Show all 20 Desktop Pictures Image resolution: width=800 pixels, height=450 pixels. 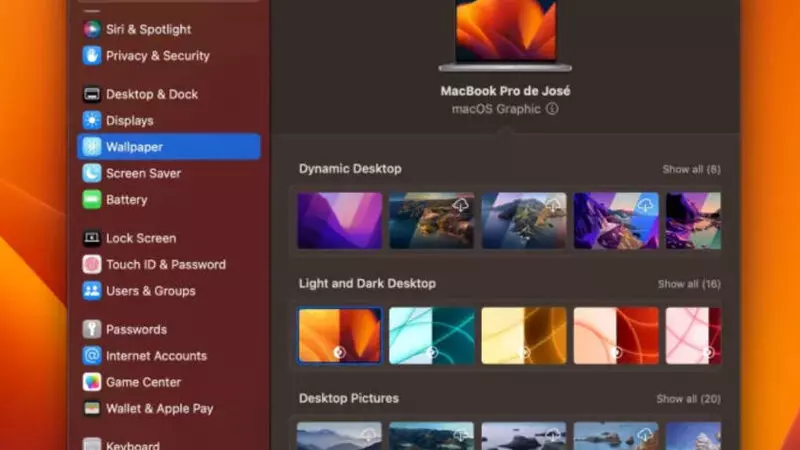[x=688, y=399]
